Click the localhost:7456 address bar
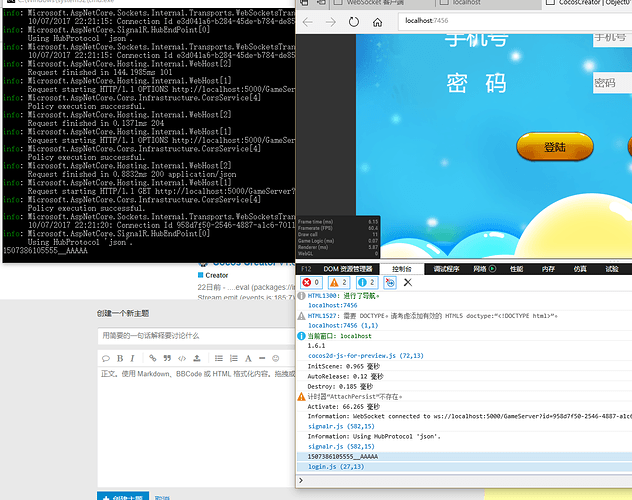The width and height of the screenshot is (632, 500). click(x=515, y=21)
